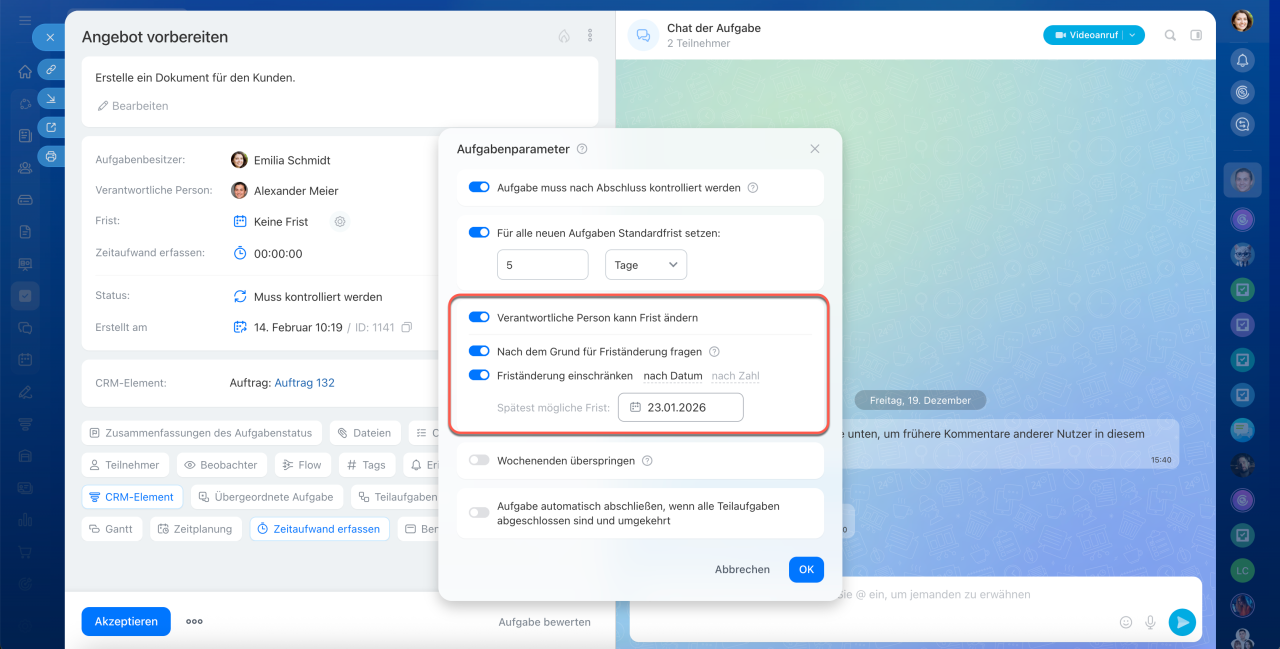
Task: Open the emoji picker in chat
Action: 1126,622
